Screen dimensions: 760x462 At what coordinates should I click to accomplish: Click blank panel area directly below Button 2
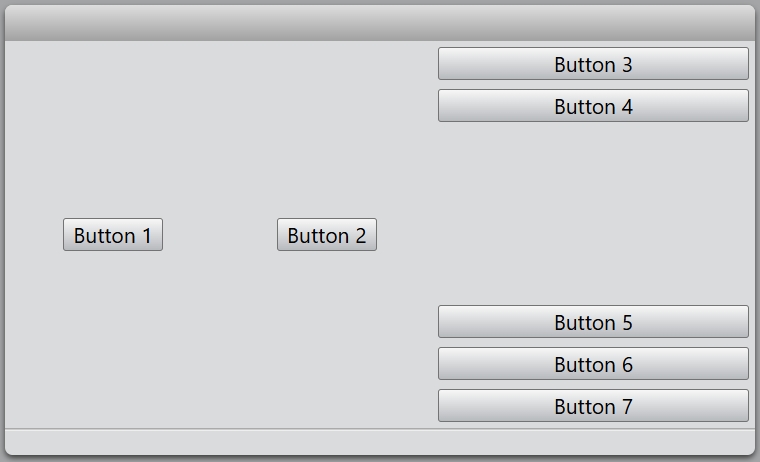[x=327, y=330]
